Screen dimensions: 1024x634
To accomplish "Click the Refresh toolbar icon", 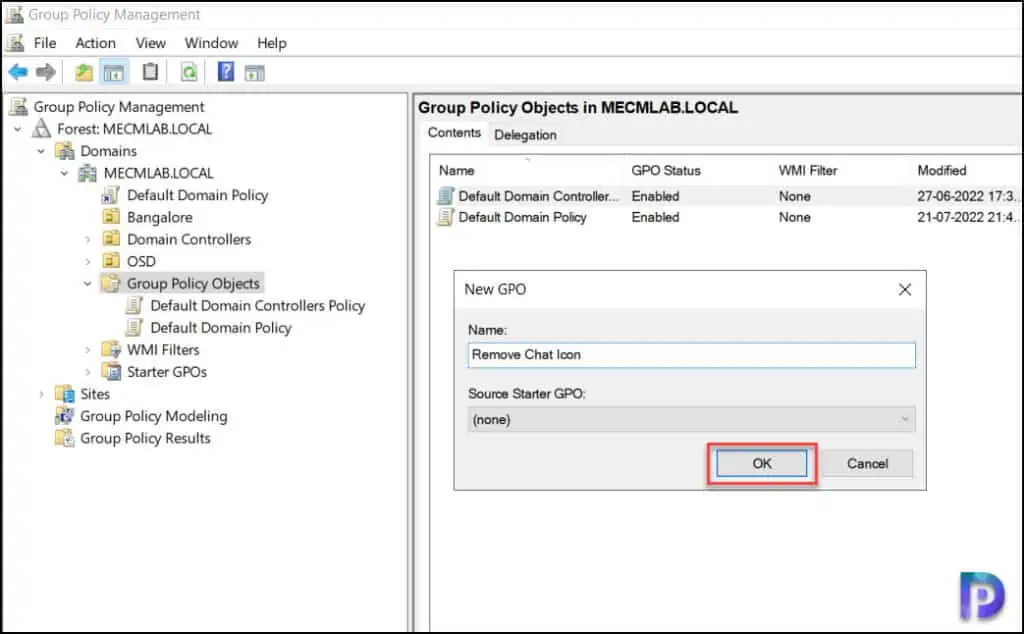I will click(x=189, y=72).
